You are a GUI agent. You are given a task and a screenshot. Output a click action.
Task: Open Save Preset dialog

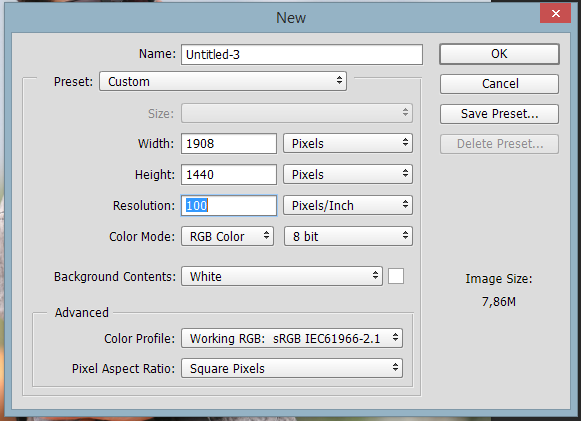click(x=499, y=114)
